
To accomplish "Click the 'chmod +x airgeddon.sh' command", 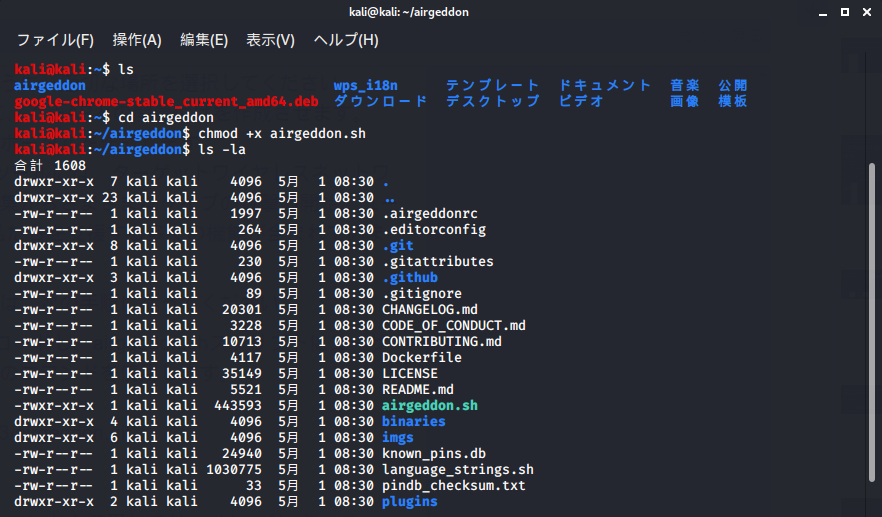I will (x=282, y=133).
